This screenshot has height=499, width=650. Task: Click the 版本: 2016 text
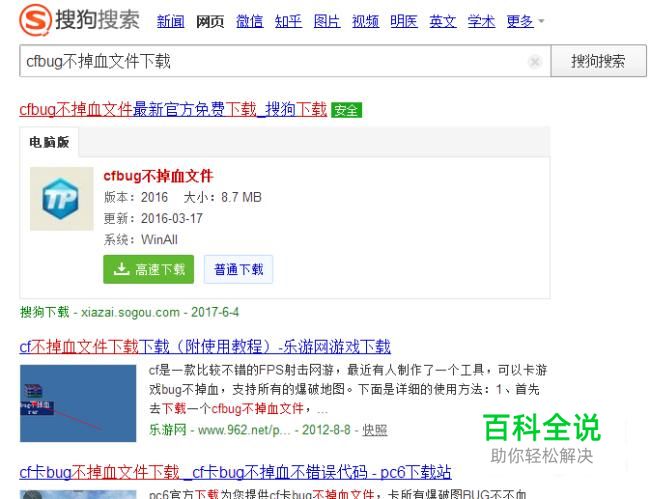(136, 197)
